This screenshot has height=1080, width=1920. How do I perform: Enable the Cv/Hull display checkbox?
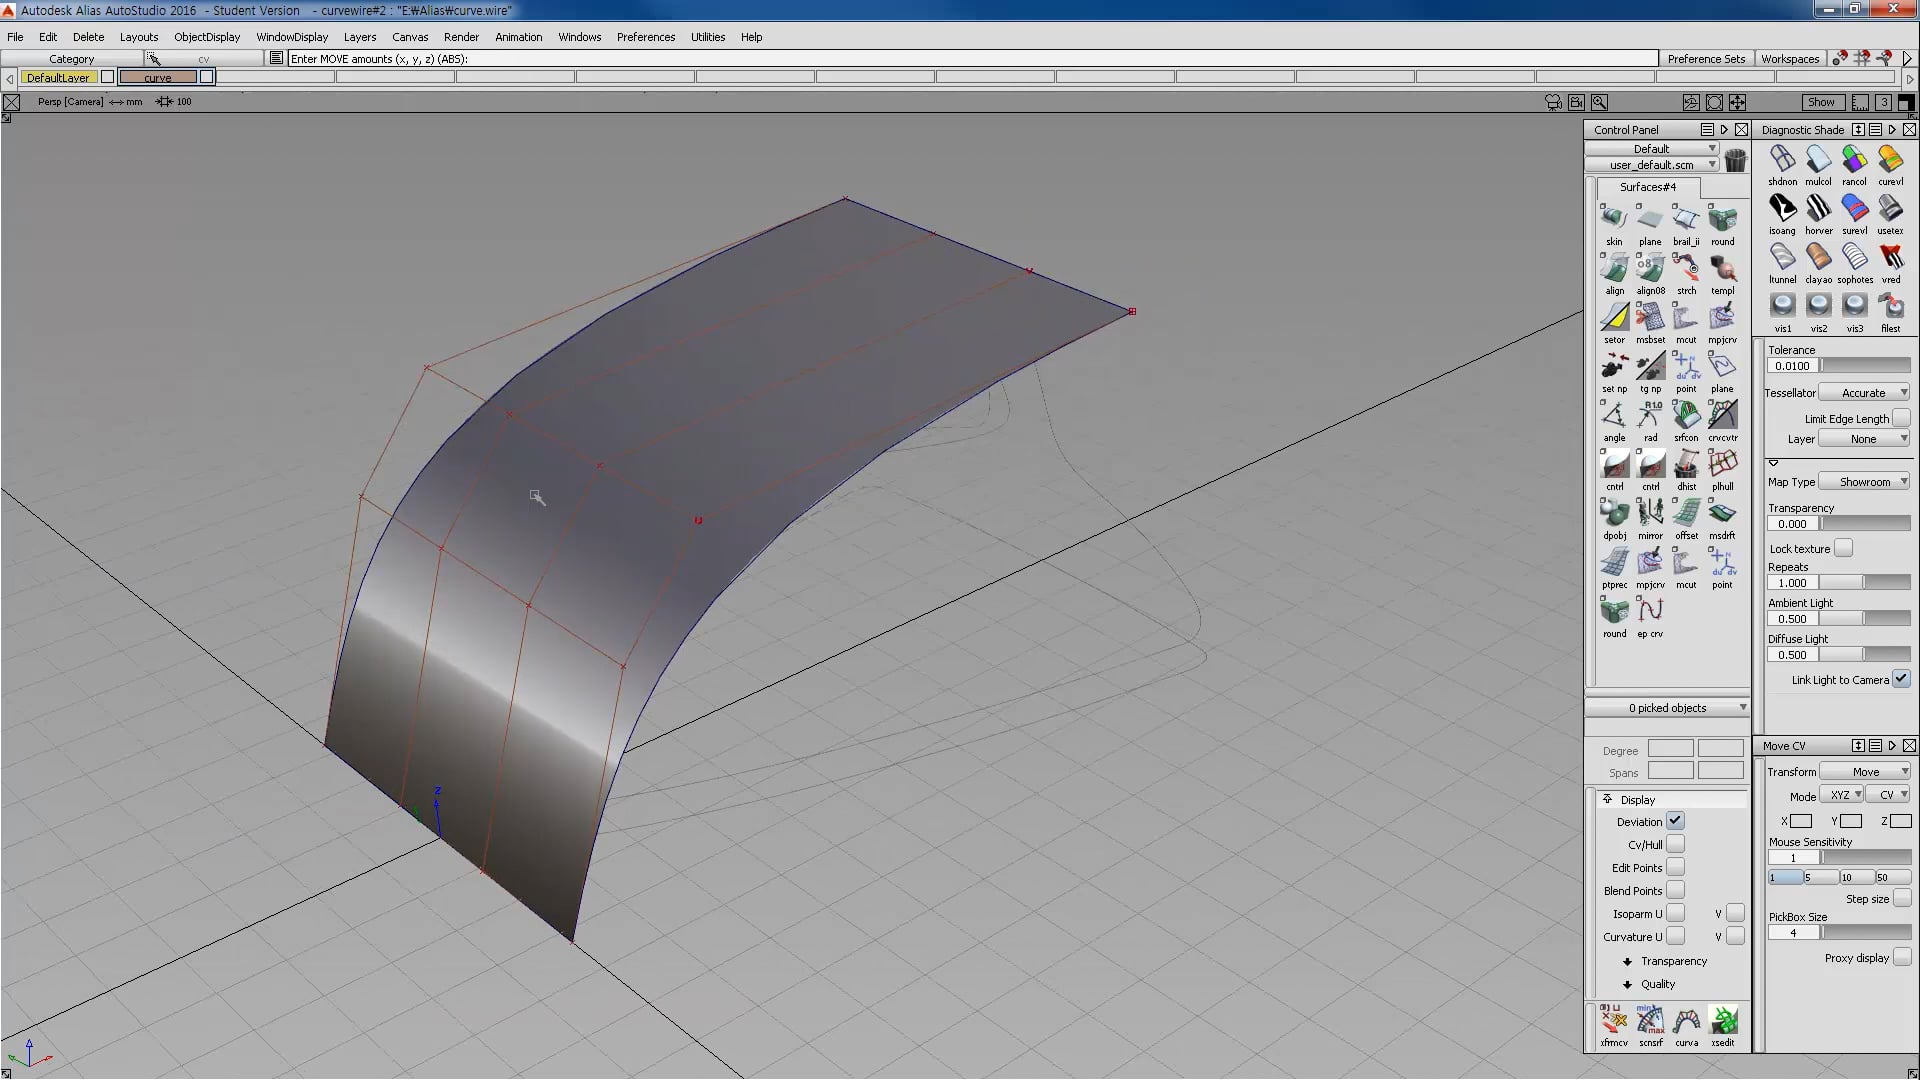click(1675, 844)
